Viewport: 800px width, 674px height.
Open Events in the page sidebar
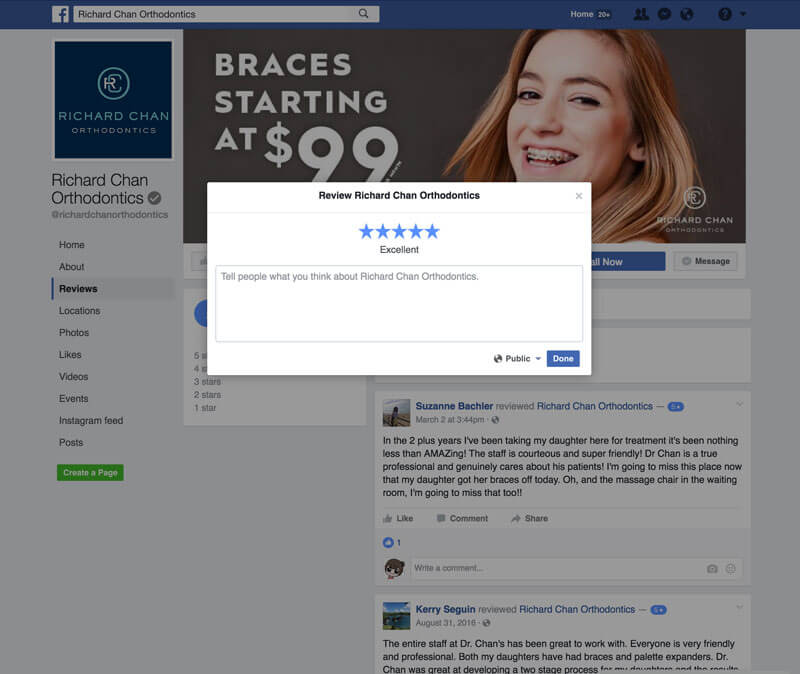coord(73,398)
